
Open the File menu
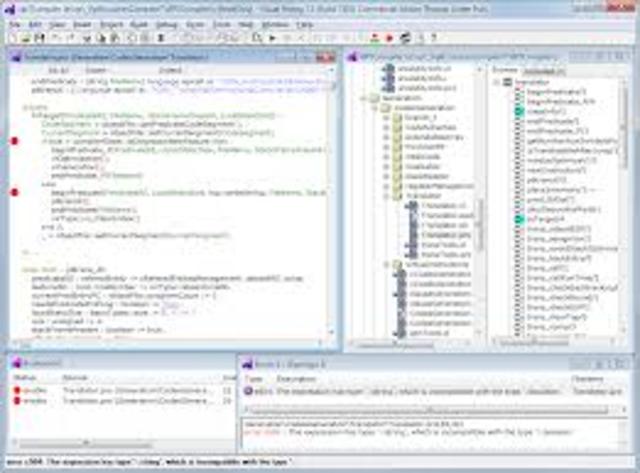15,25
